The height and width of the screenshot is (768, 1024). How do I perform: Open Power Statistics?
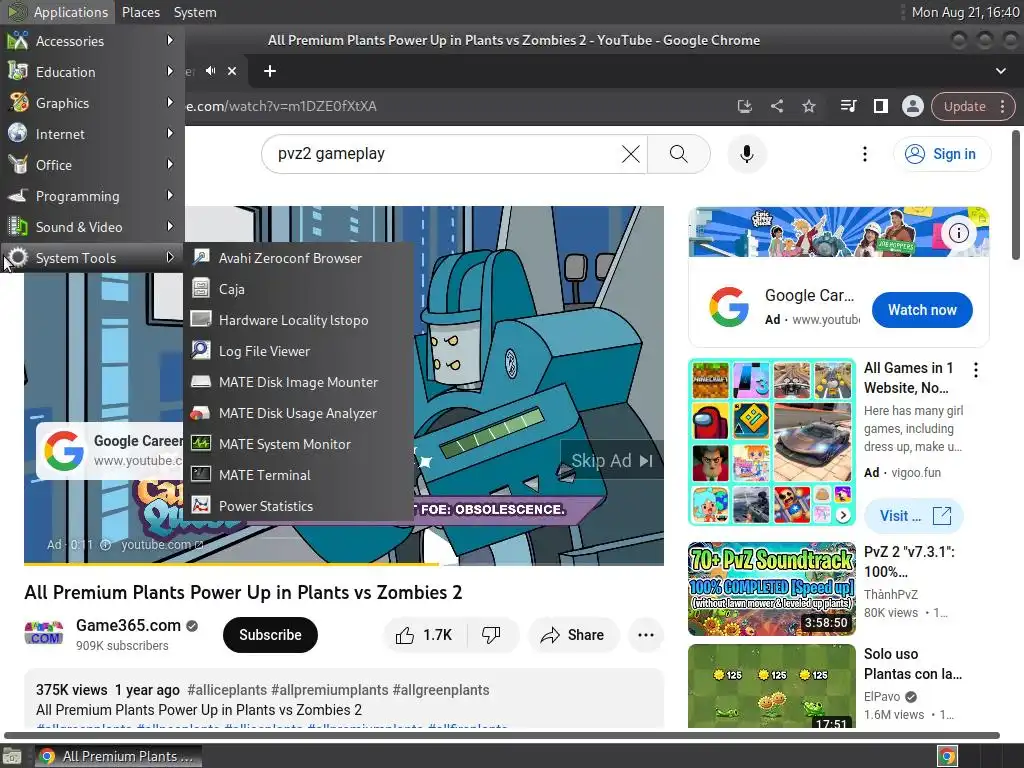pyautogui.click(x=298, y=506)
